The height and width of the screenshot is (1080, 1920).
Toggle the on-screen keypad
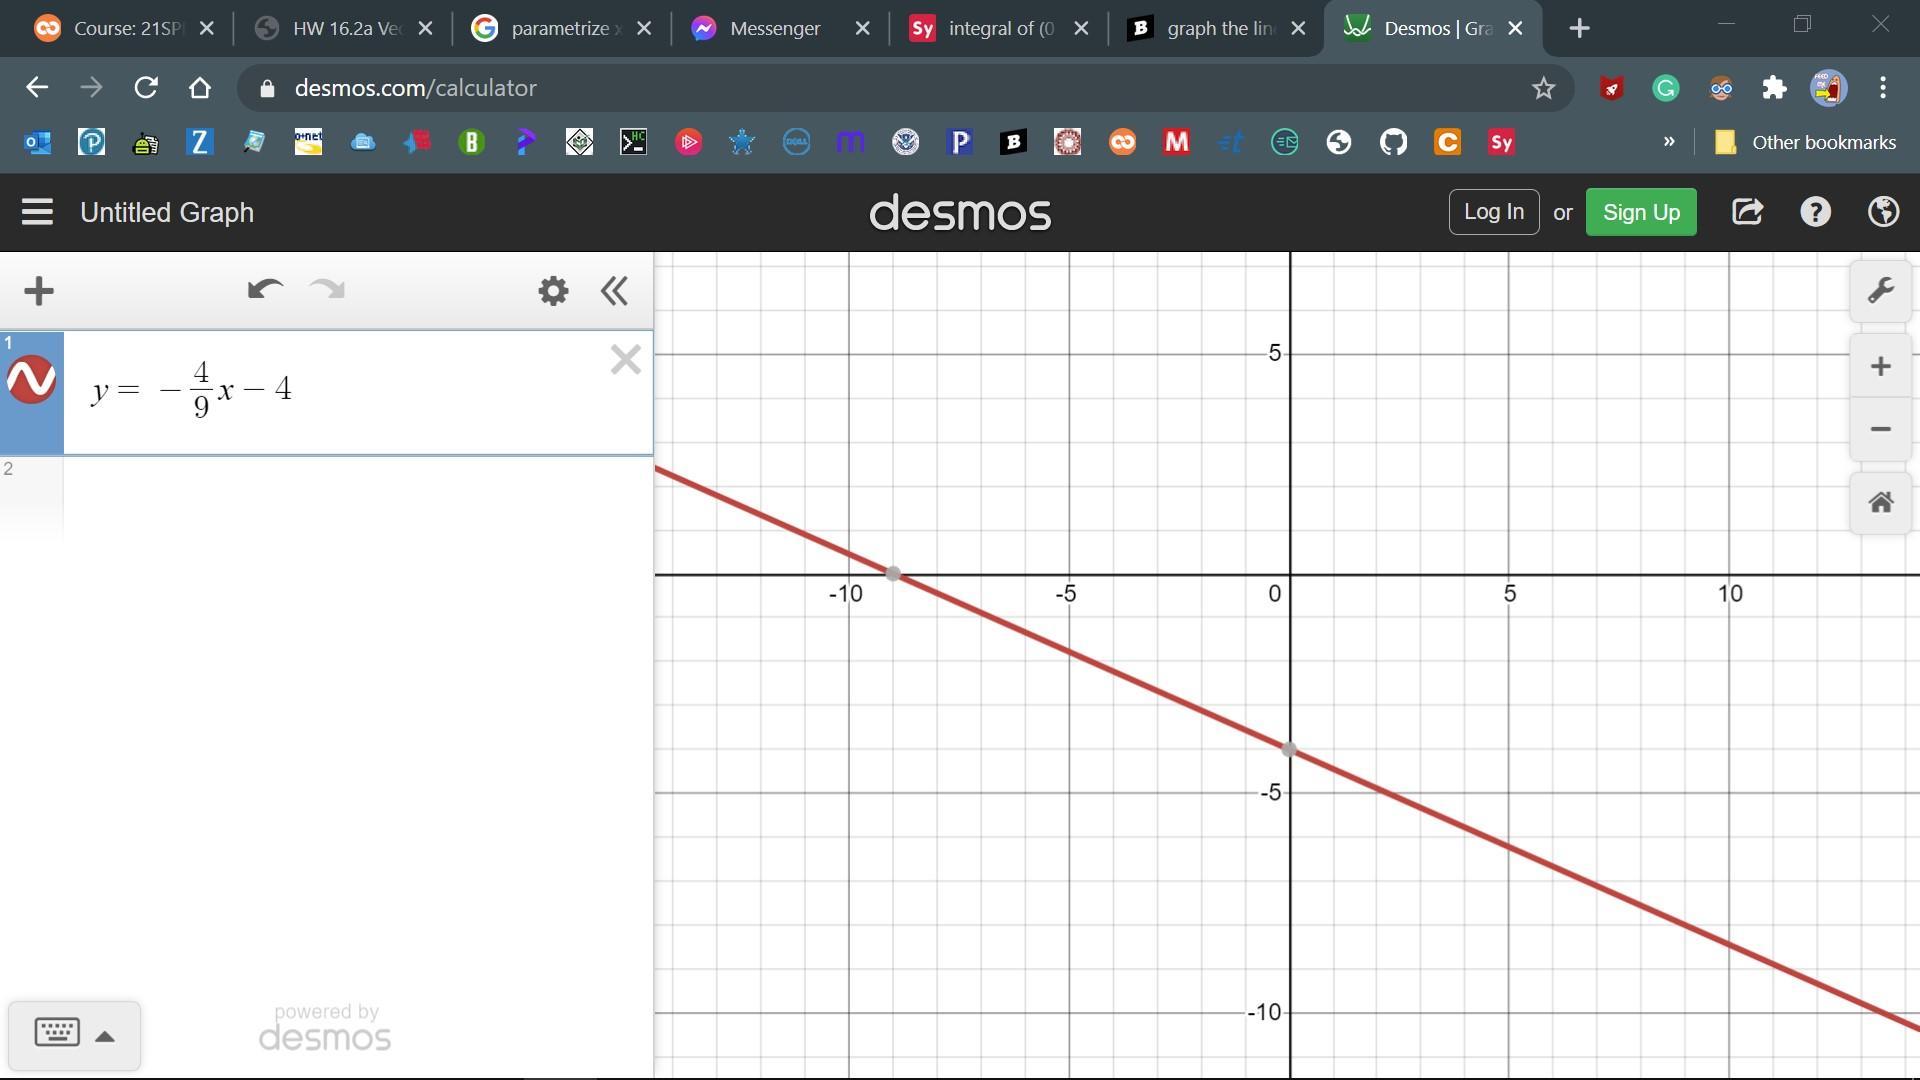click(57, 1033)
